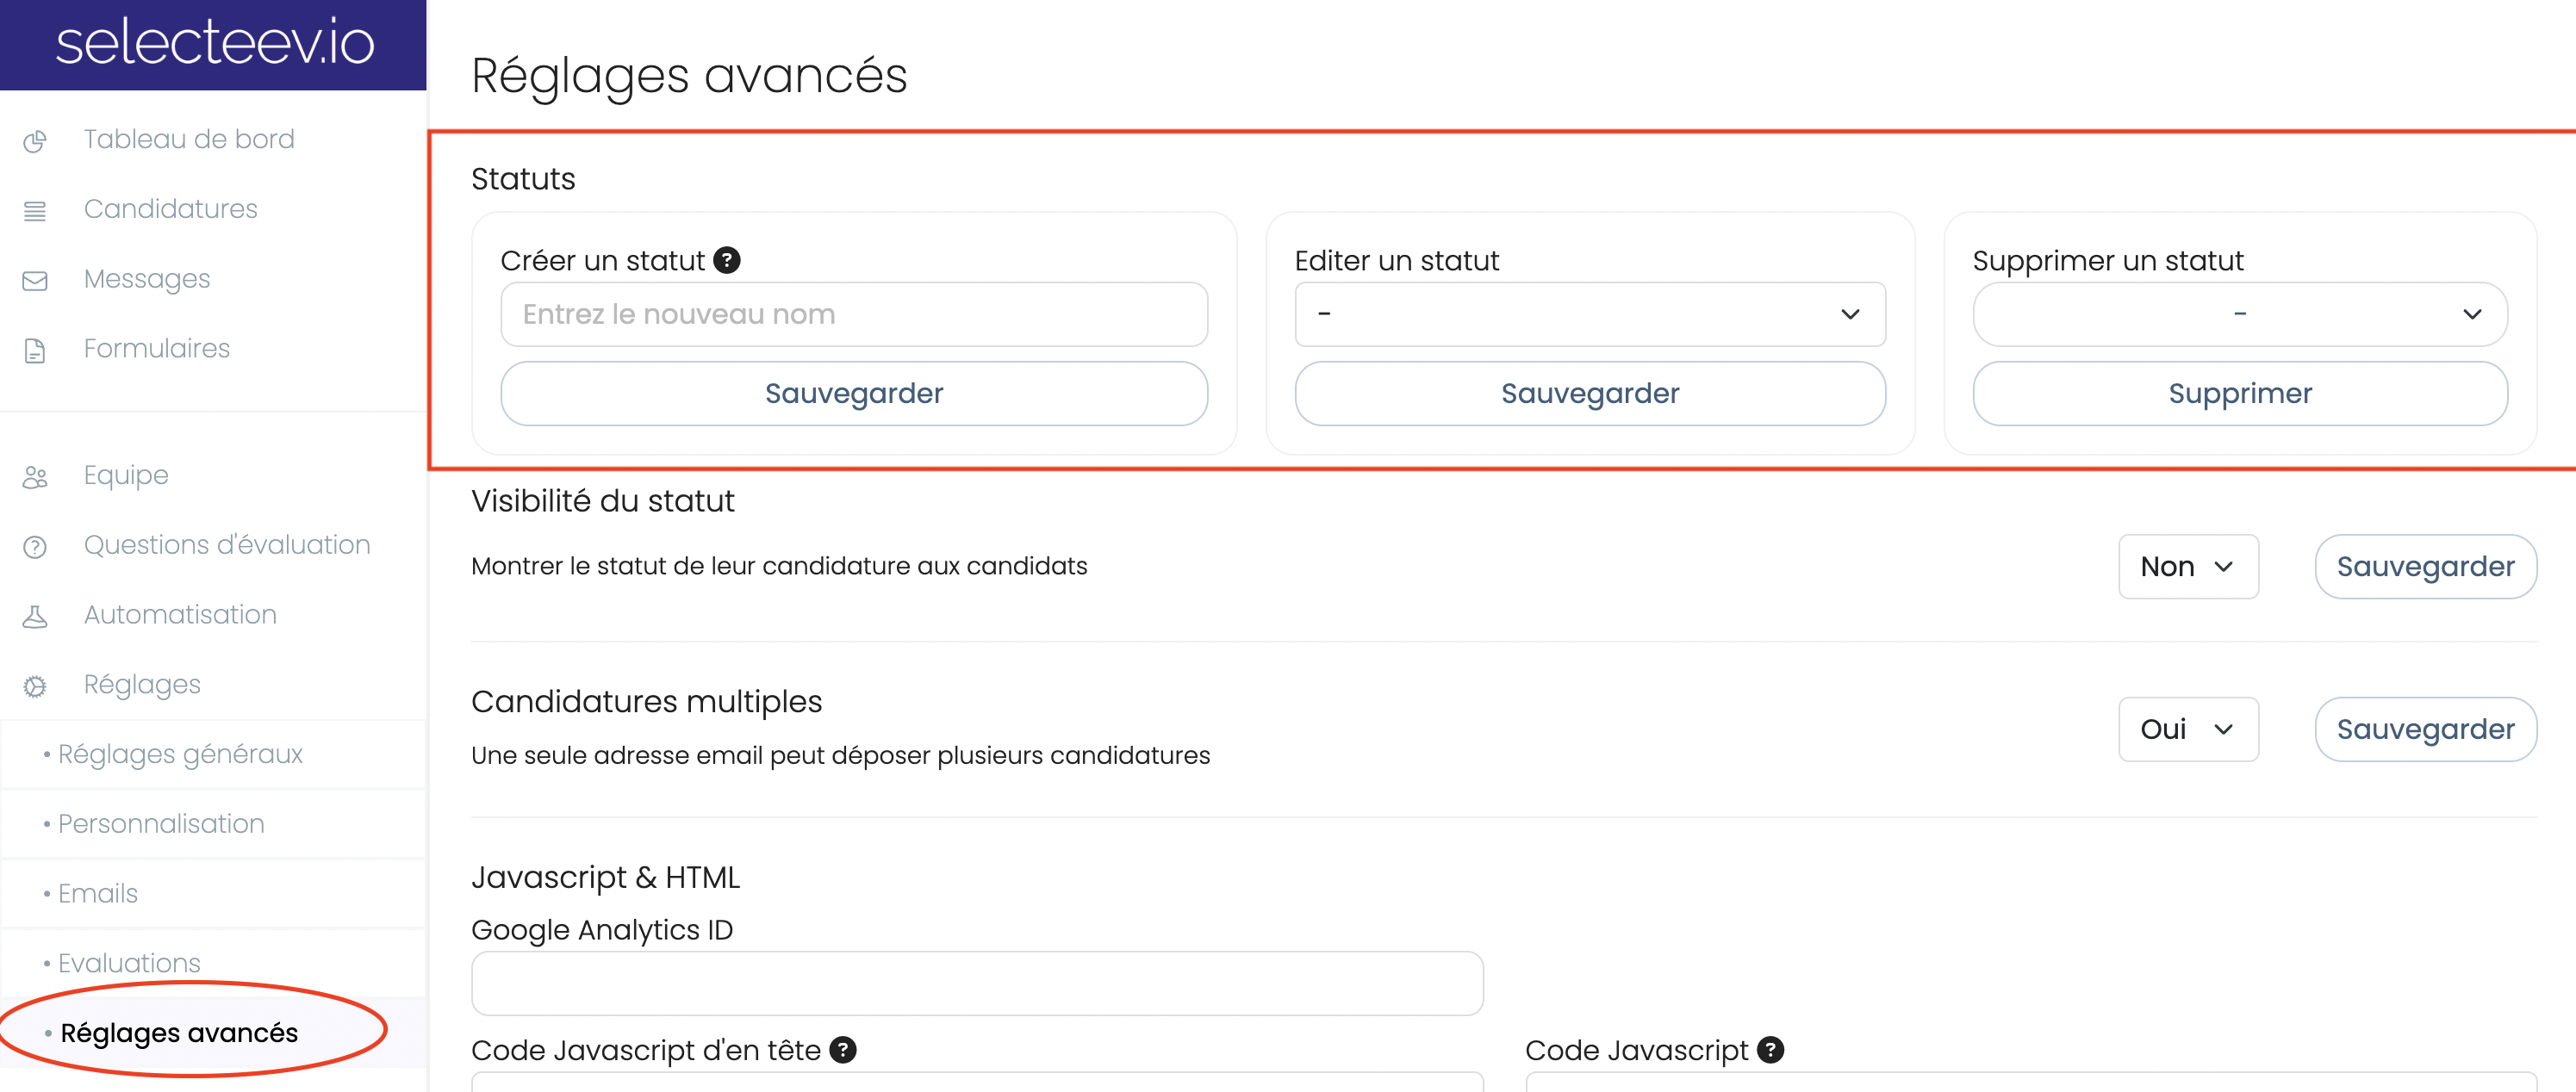
Task: Click the new status name input field
Action: tap(853, 314)
